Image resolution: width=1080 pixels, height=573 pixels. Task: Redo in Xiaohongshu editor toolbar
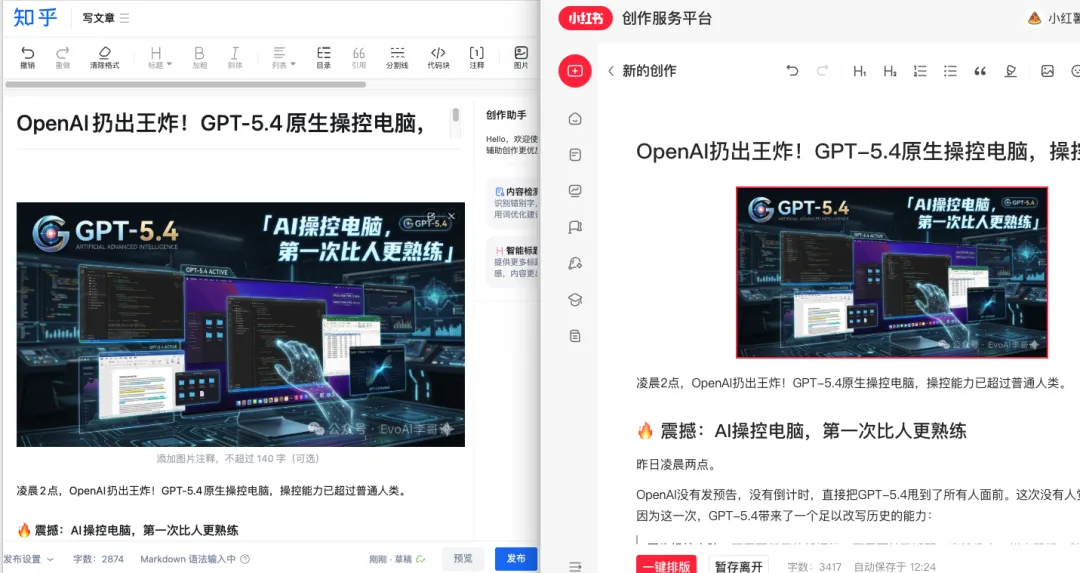(822, 71)
